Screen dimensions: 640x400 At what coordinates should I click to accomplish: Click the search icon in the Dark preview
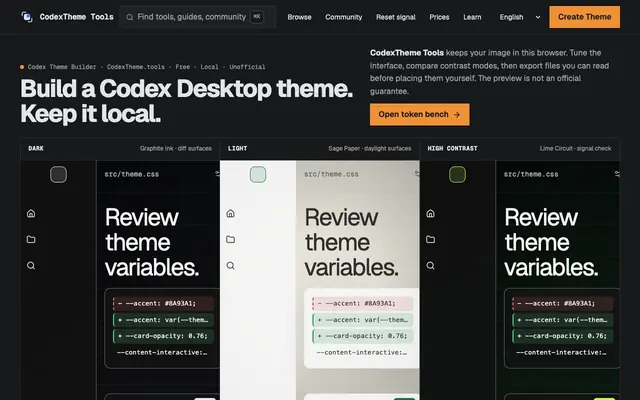[x=31, y=266]
